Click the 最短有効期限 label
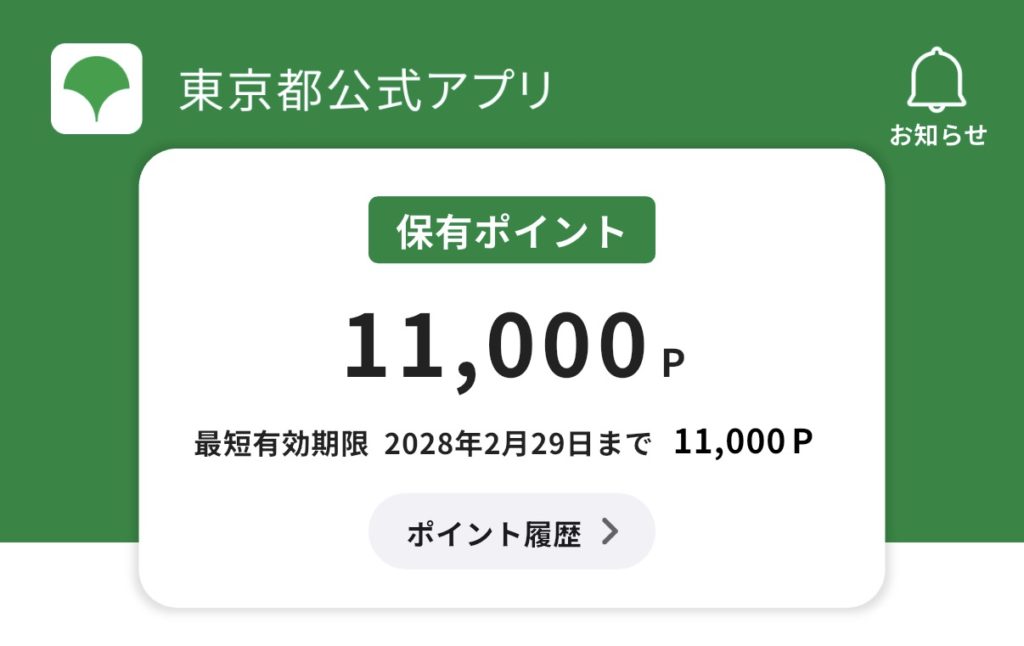The width and height of the screenshot is (1024, 646). click(x=281, y=443)
